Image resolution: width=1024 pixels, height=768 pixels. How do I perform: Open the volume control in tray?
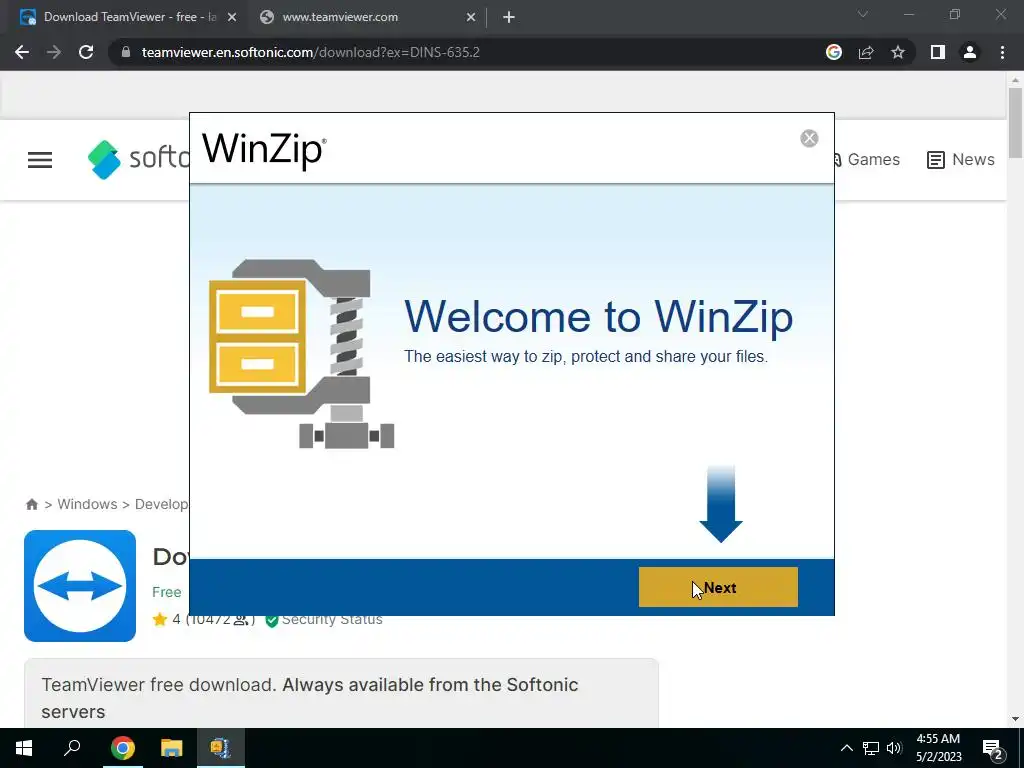point(894,748)
